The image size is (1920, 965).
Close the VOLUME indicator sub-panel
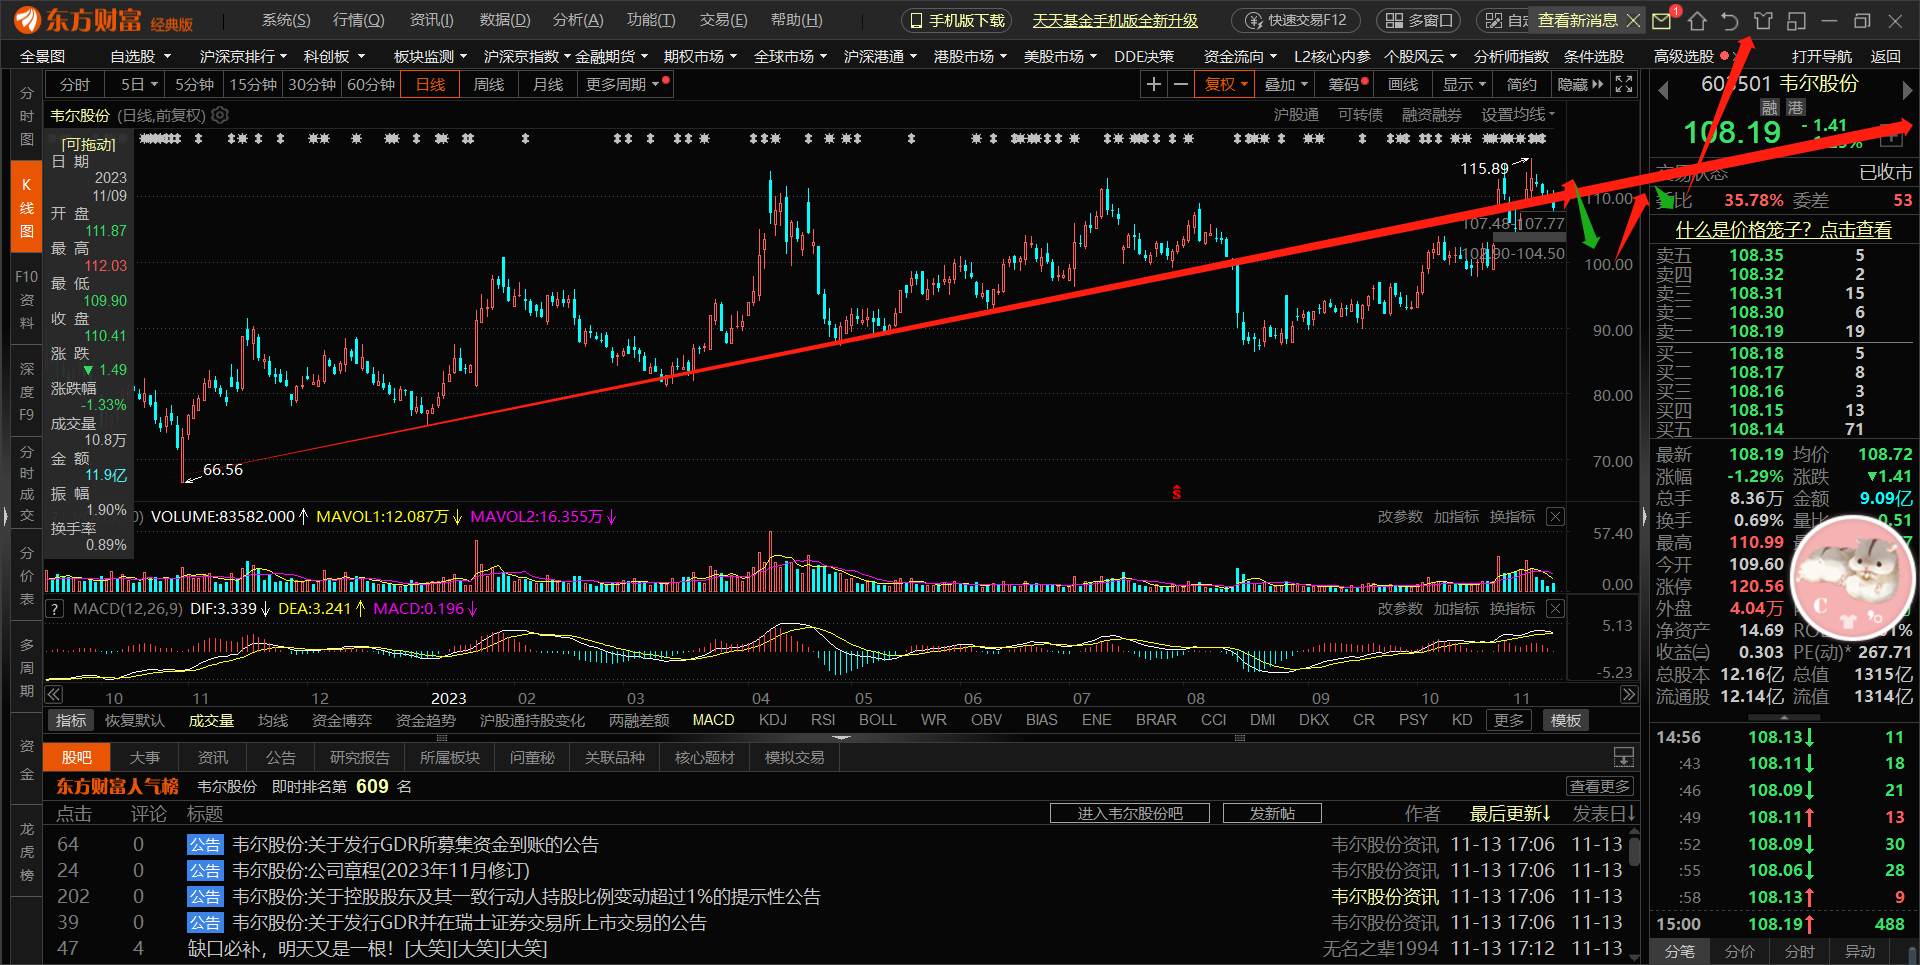click(x=1555, y=517)
